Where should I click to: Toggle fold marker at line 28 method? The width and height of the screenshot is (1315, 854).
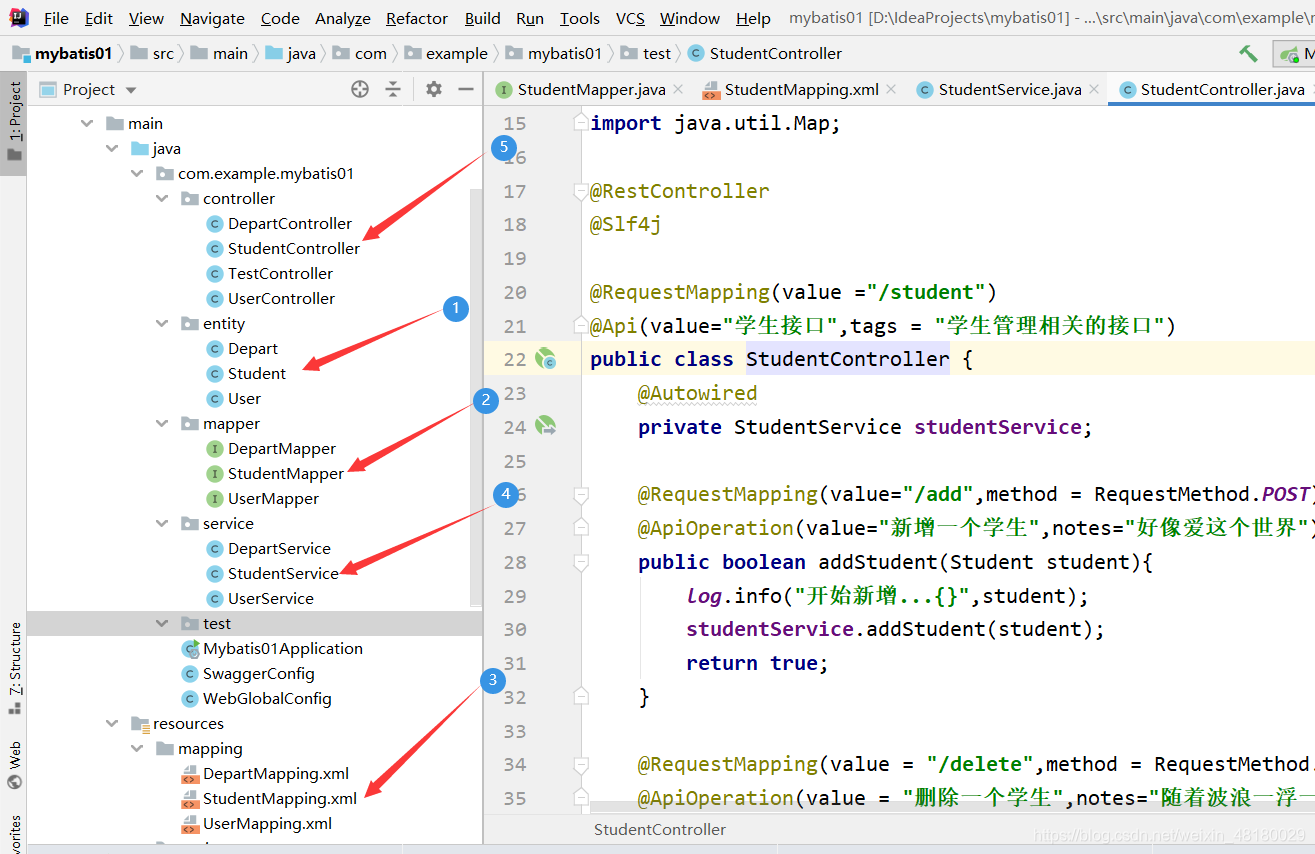[580, 562]
